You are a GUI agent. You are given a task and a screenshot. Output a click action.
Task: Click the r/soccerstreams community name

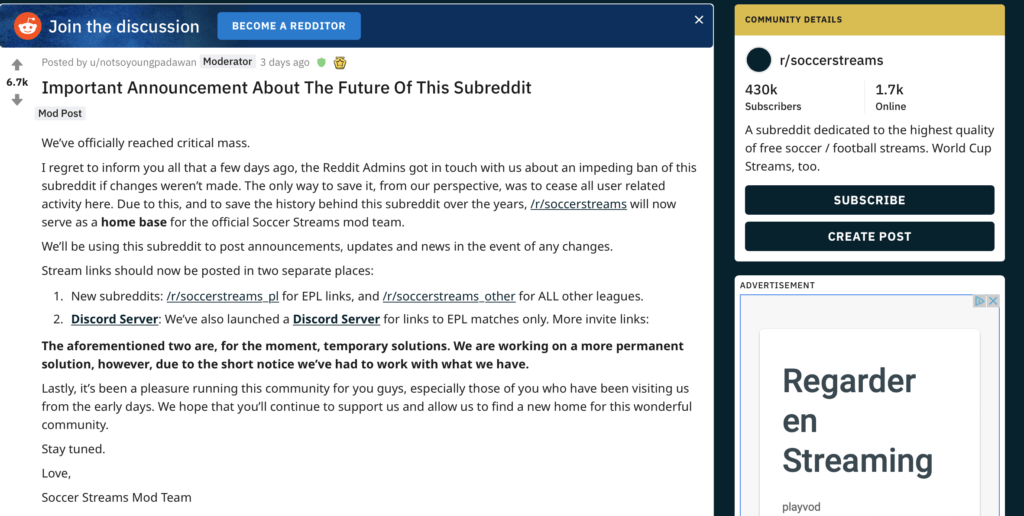[831, 60]
